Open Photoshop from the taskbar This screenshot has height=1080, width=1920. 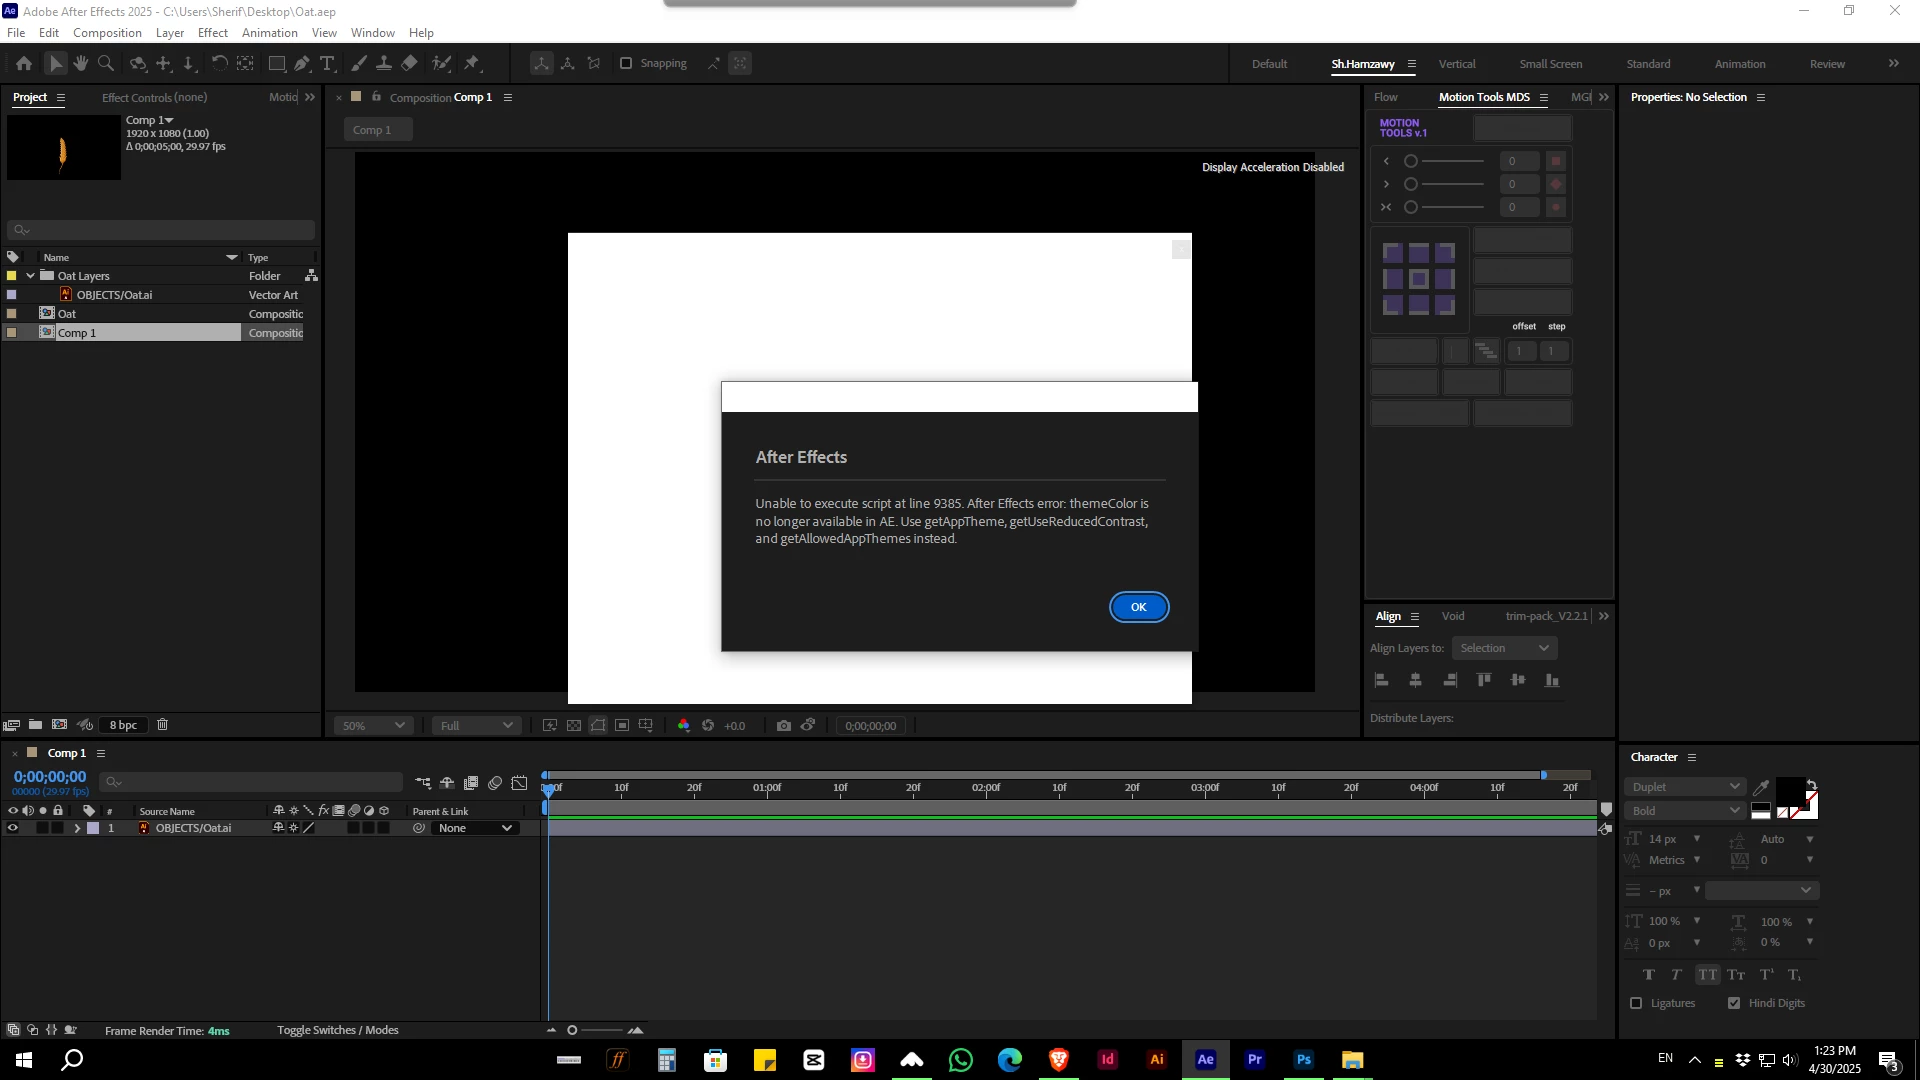[1303, 1060]
